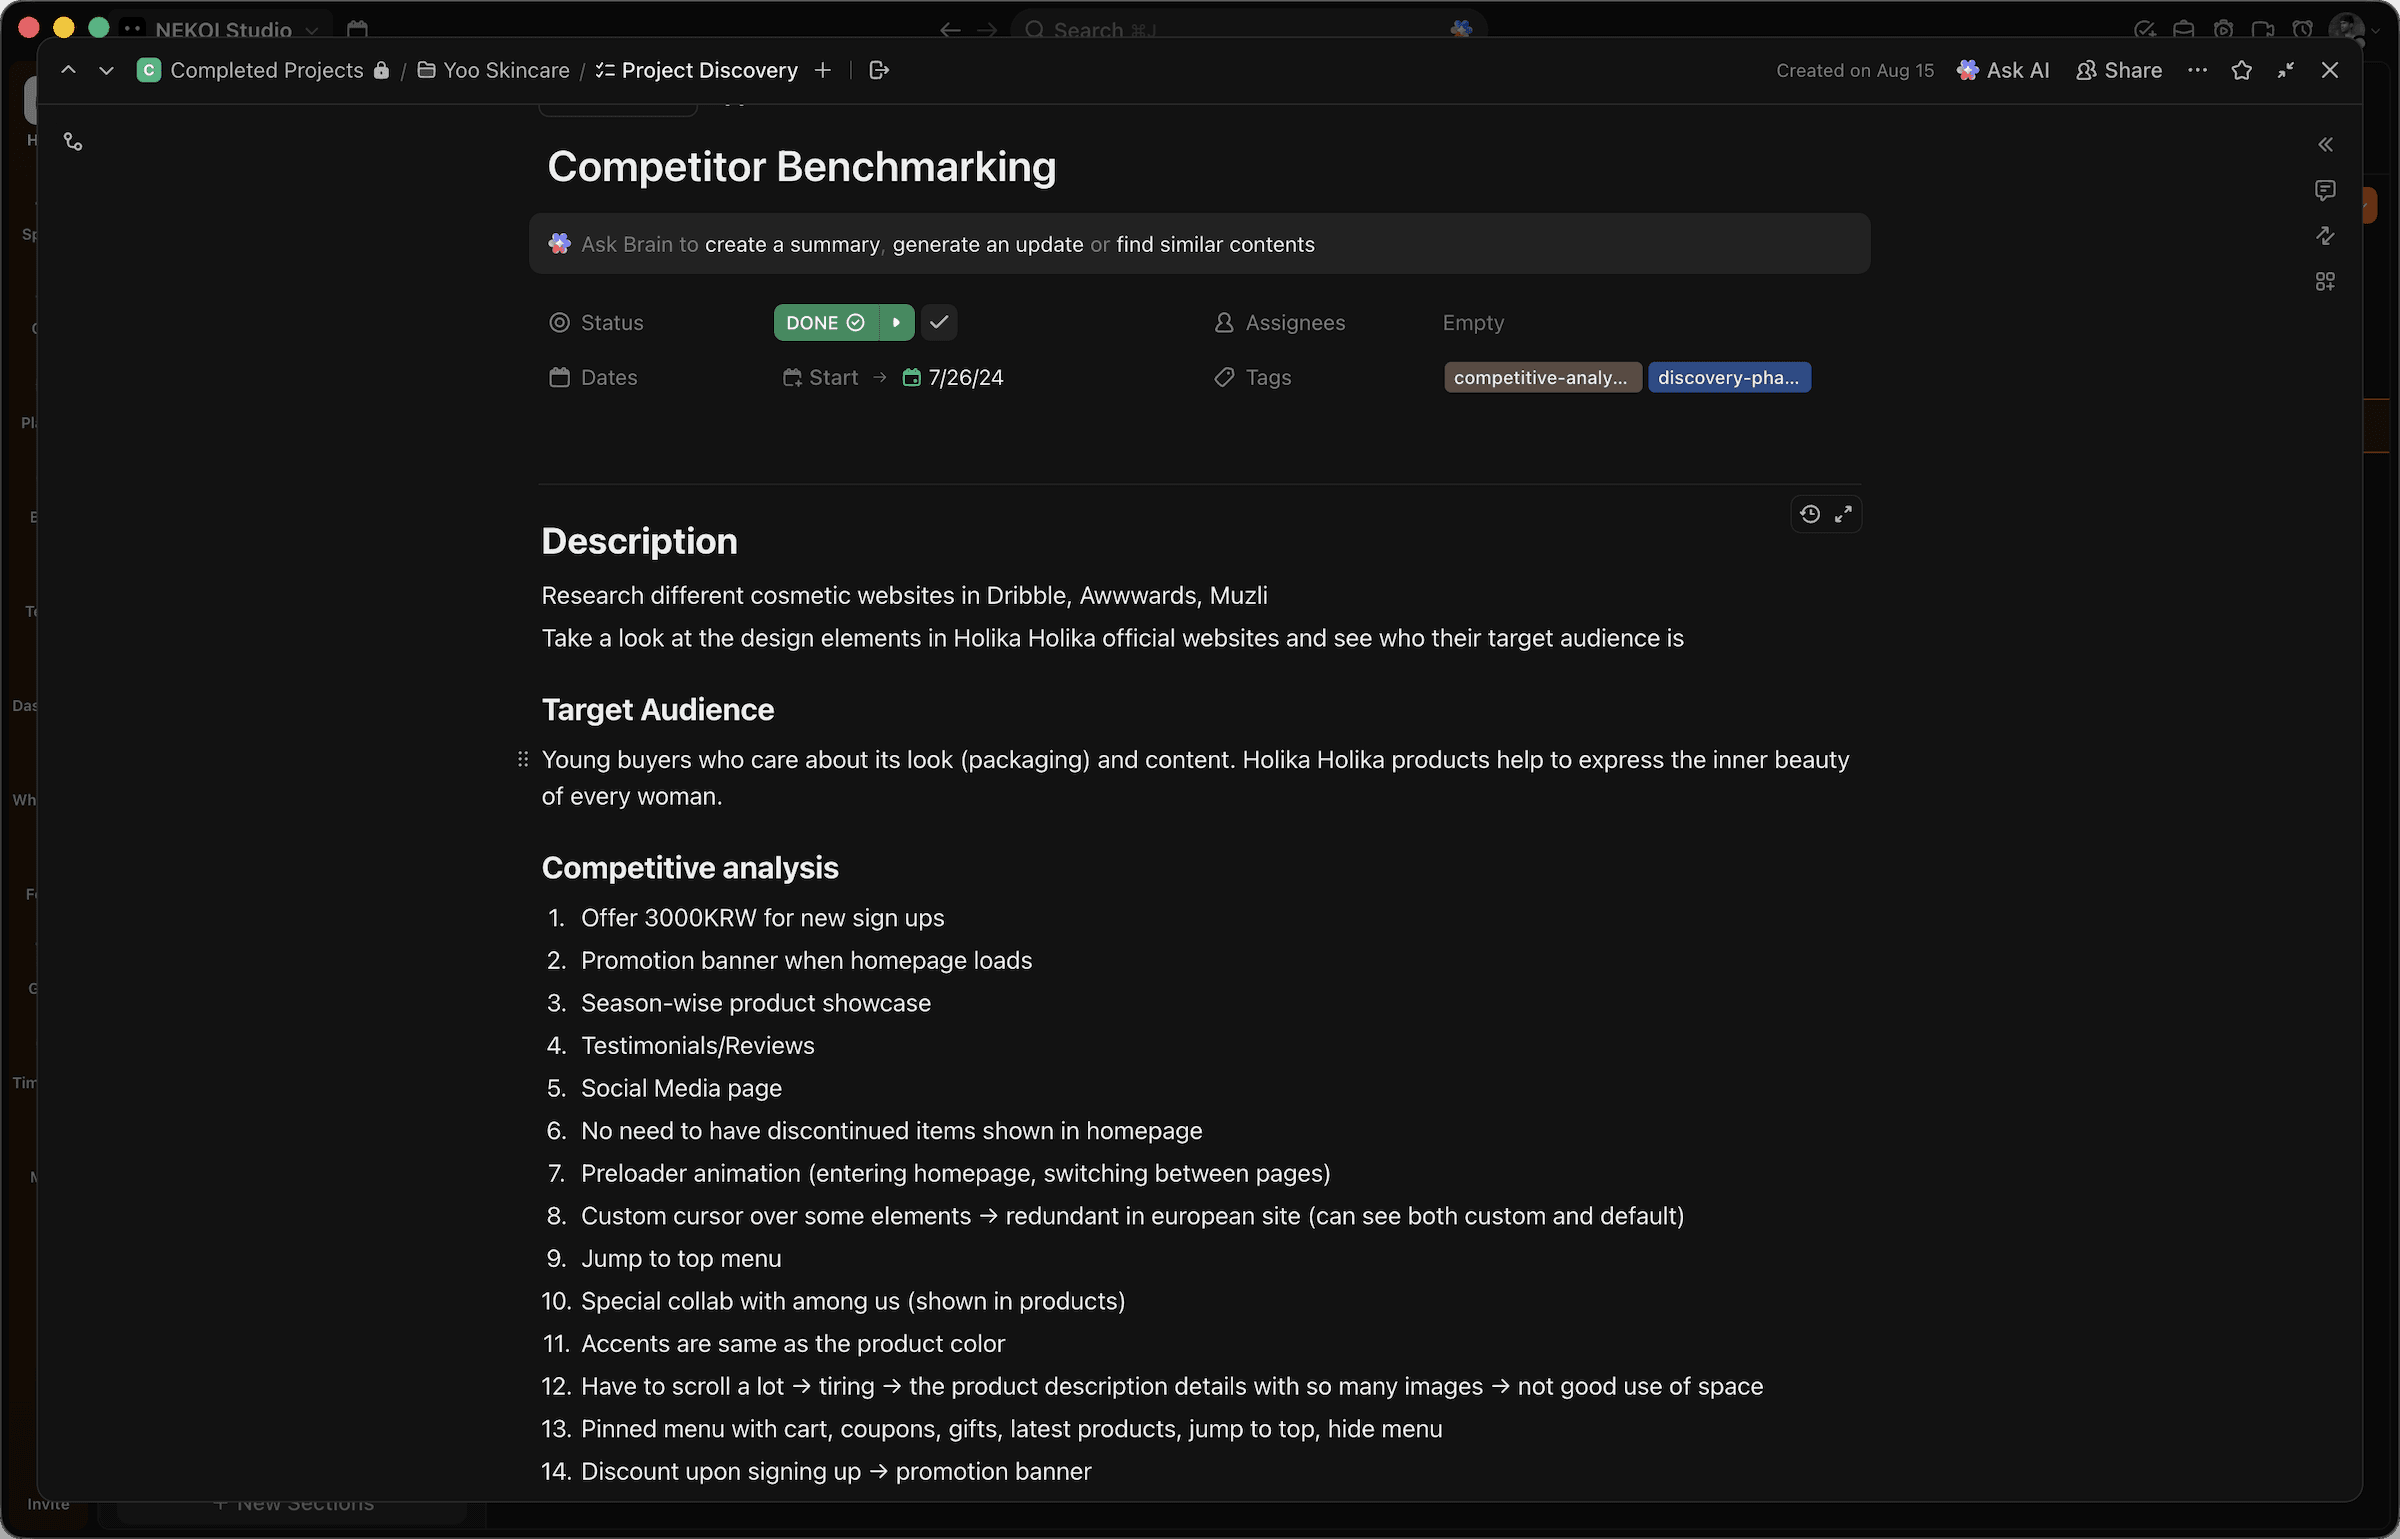Click the Tags field label
This screenshot has height=1539, width=2400.
1268,378
